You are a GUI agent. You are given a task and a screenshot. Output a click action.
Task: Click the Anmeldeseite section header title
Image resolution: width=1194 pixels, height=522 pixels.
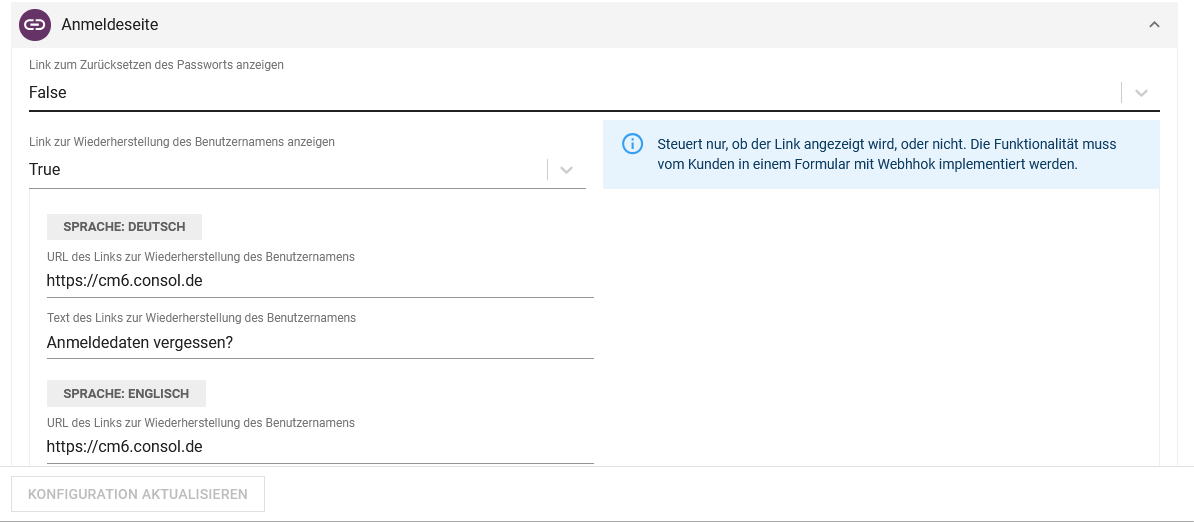point(109,25)
